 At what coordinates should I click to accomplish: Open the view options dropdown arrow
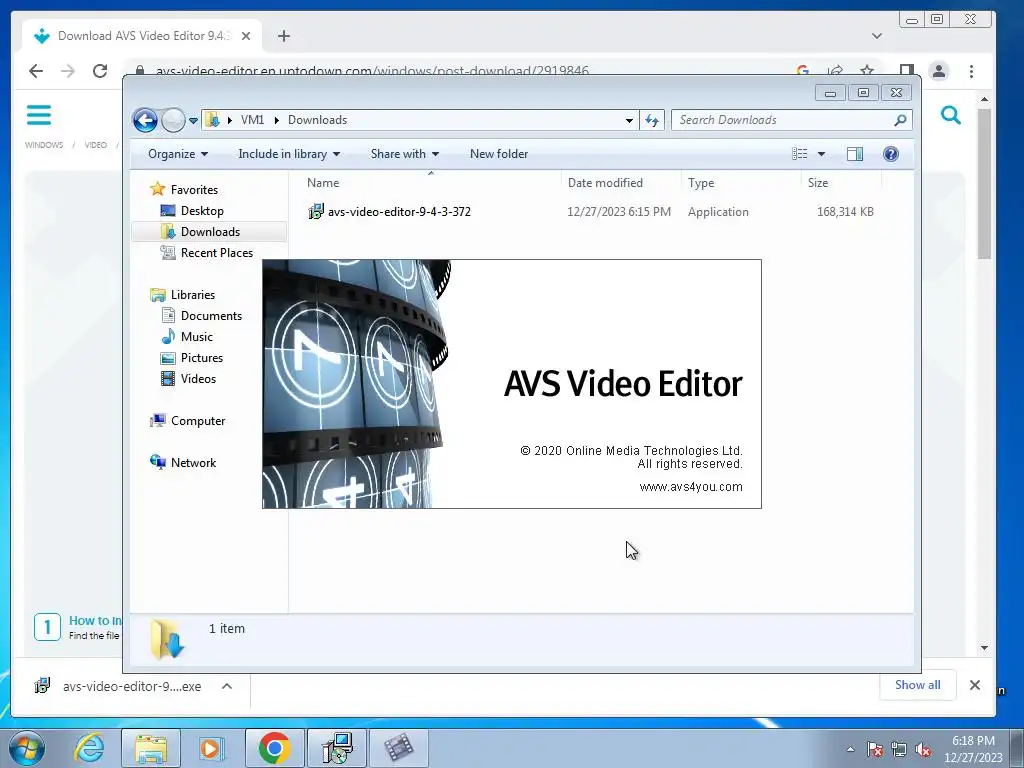[x=822, y=154]
